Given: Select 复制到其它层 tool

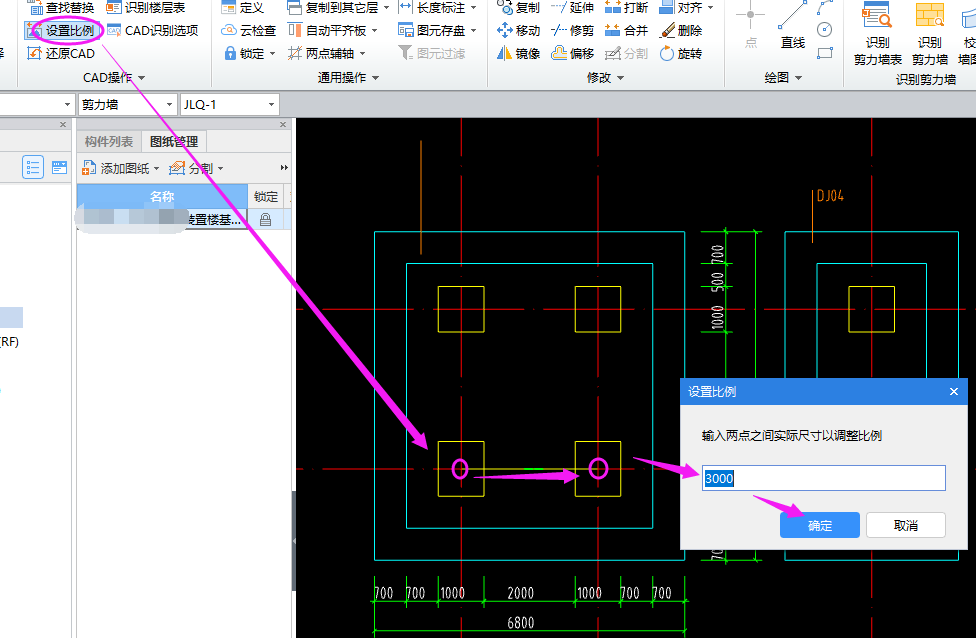Looking at the screenshot, I should [x=333, y=7].
